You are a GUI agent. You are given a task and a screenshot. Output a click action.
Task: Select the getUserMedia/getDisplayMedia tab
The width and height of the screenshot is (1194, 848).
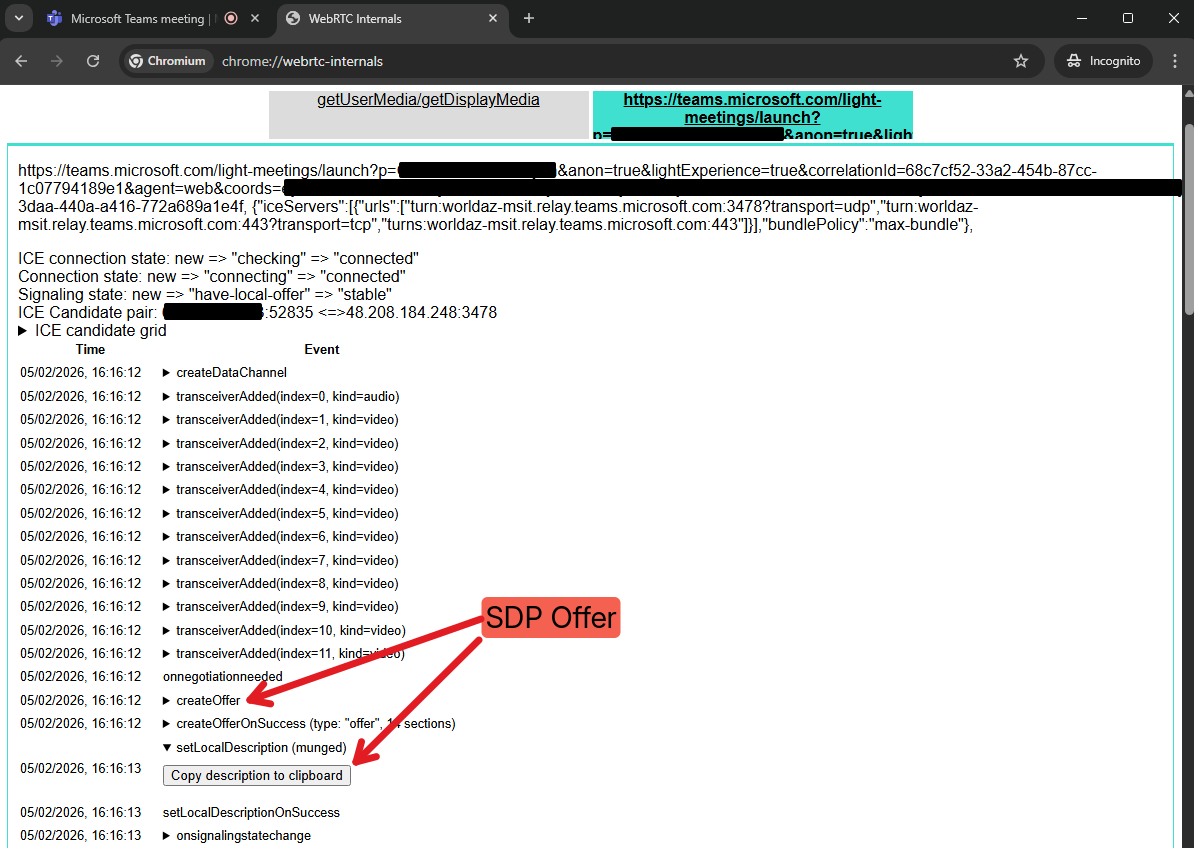pos(428,100)
